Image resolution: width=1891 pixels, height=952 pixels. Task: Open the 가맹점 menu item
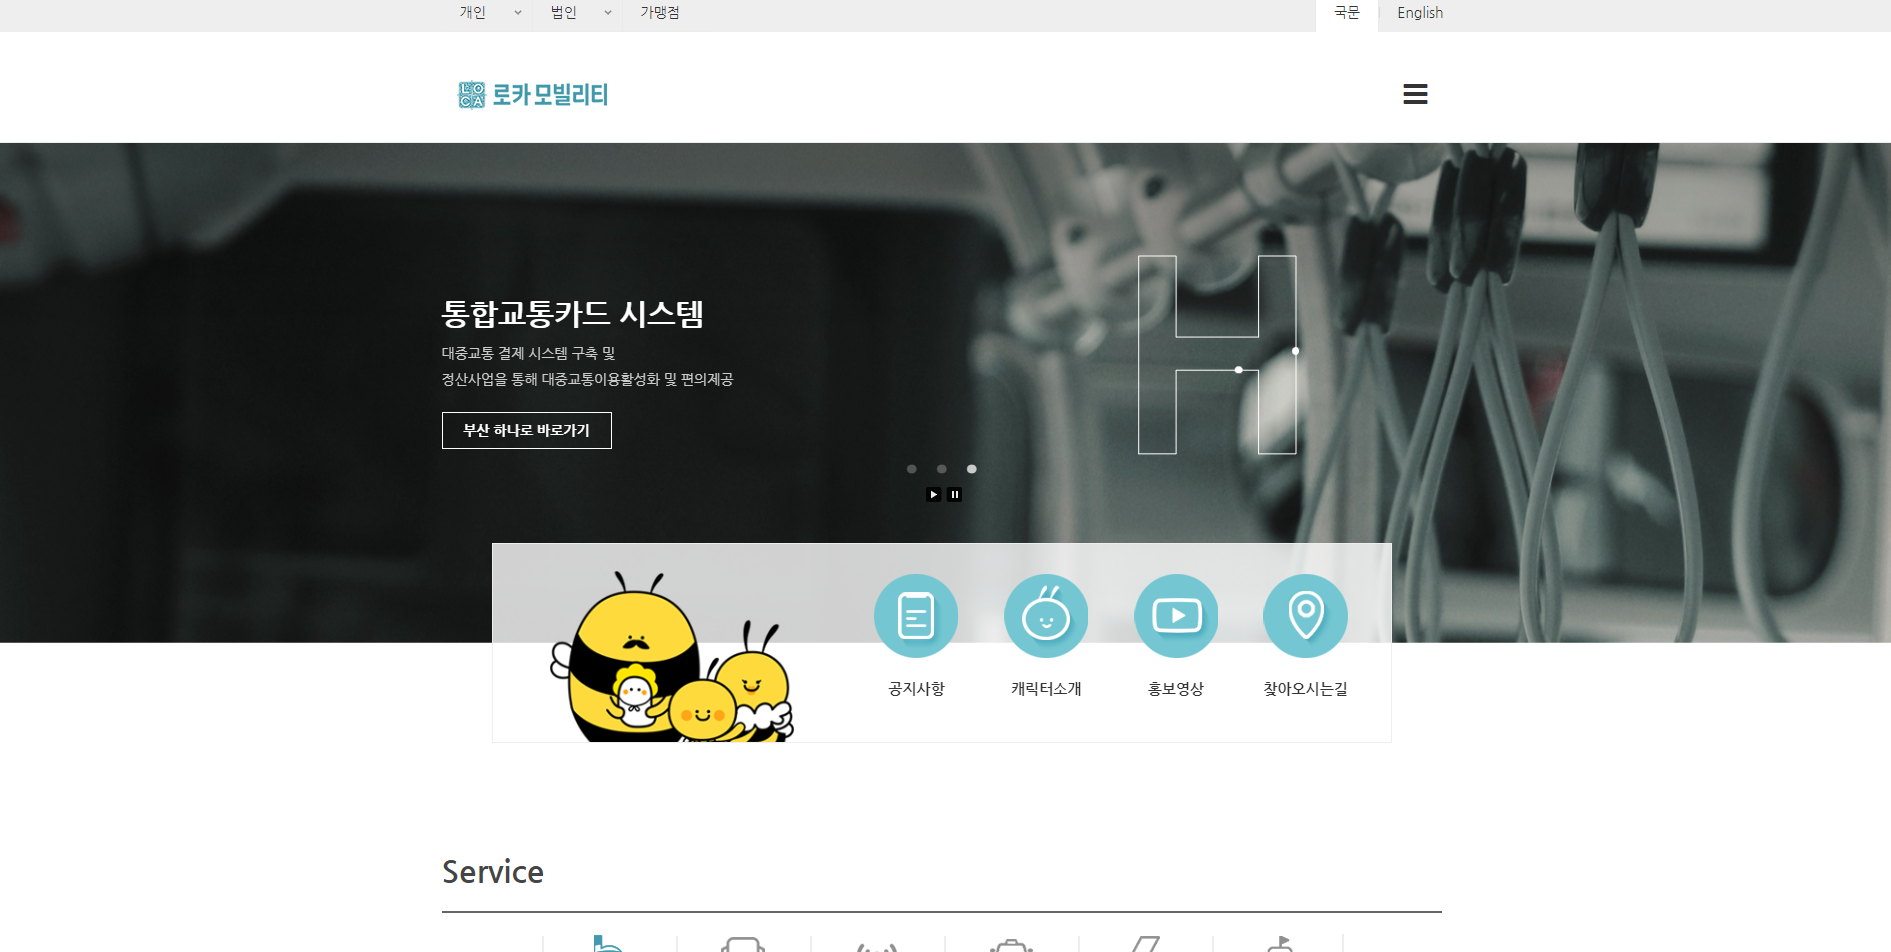coord(659,13)
